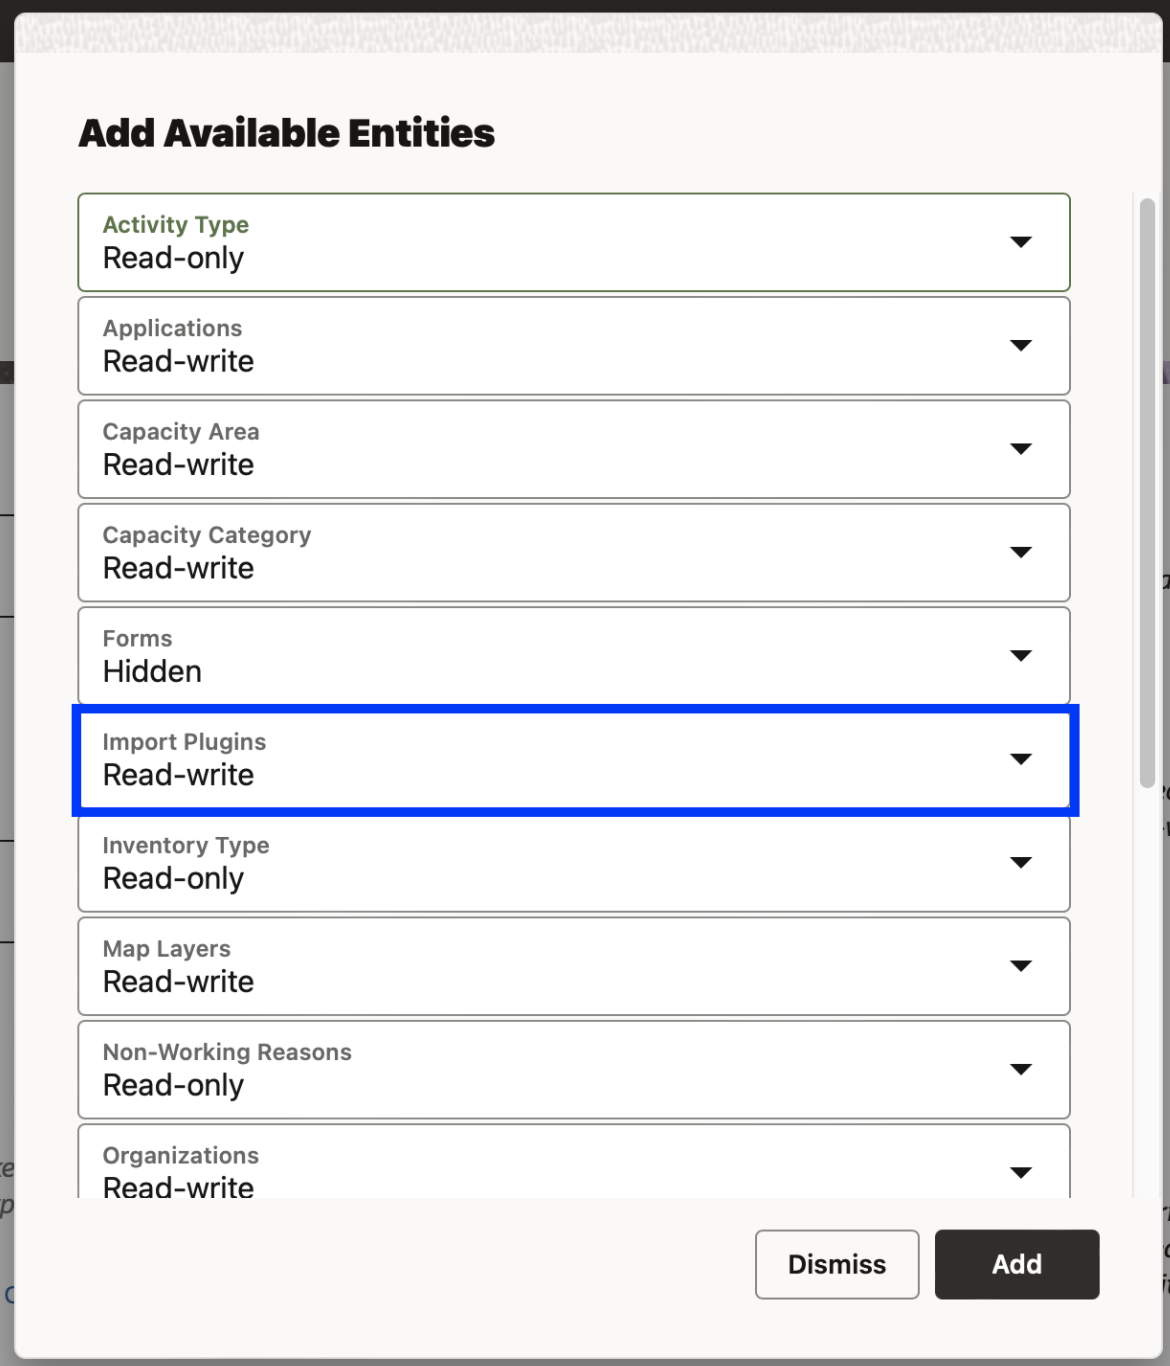Open the Capacity Category permission dropdown
The width and height of the screenshot is (1170, 1366).
pos(573,553)
